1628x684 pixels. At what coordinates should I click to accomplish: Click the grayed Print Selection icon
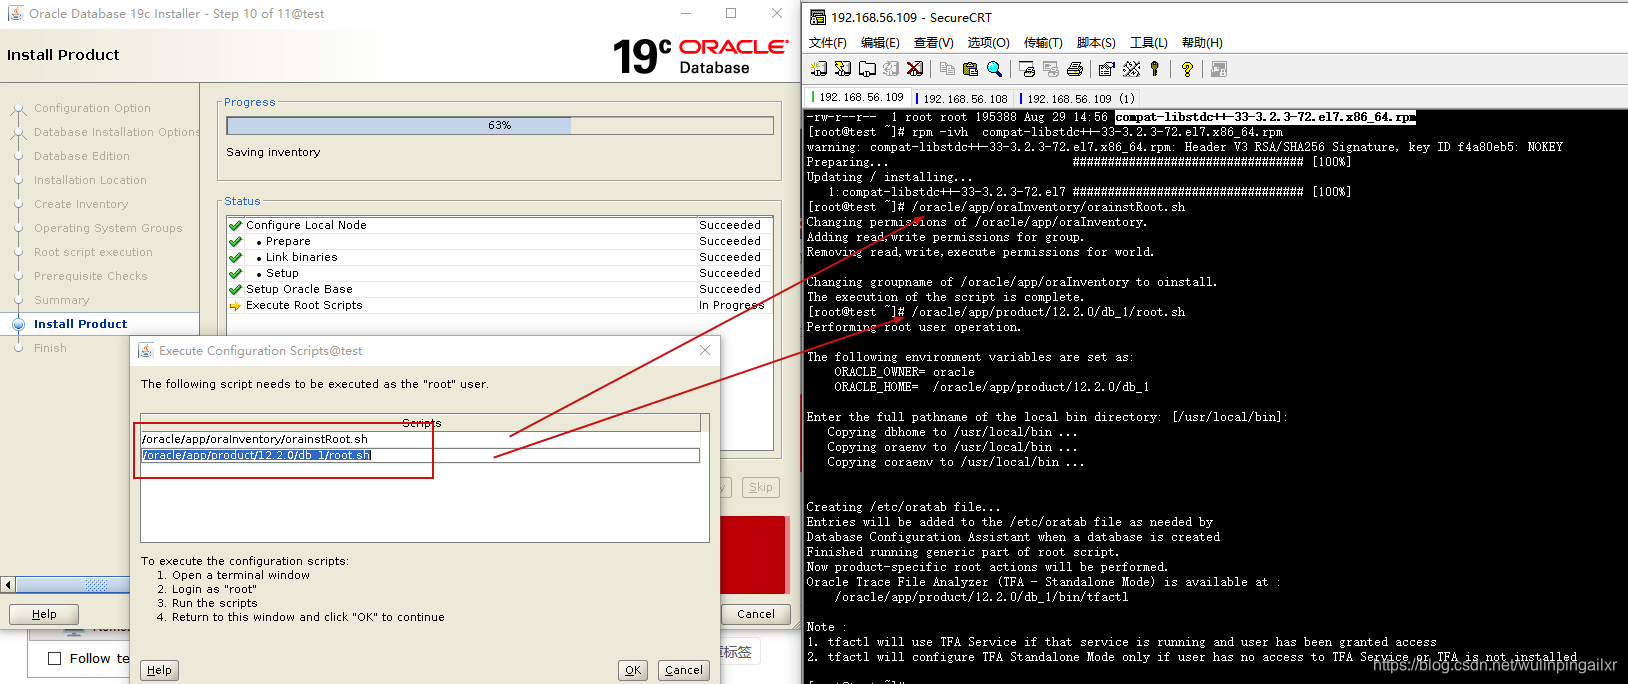tap(1051, 69)
